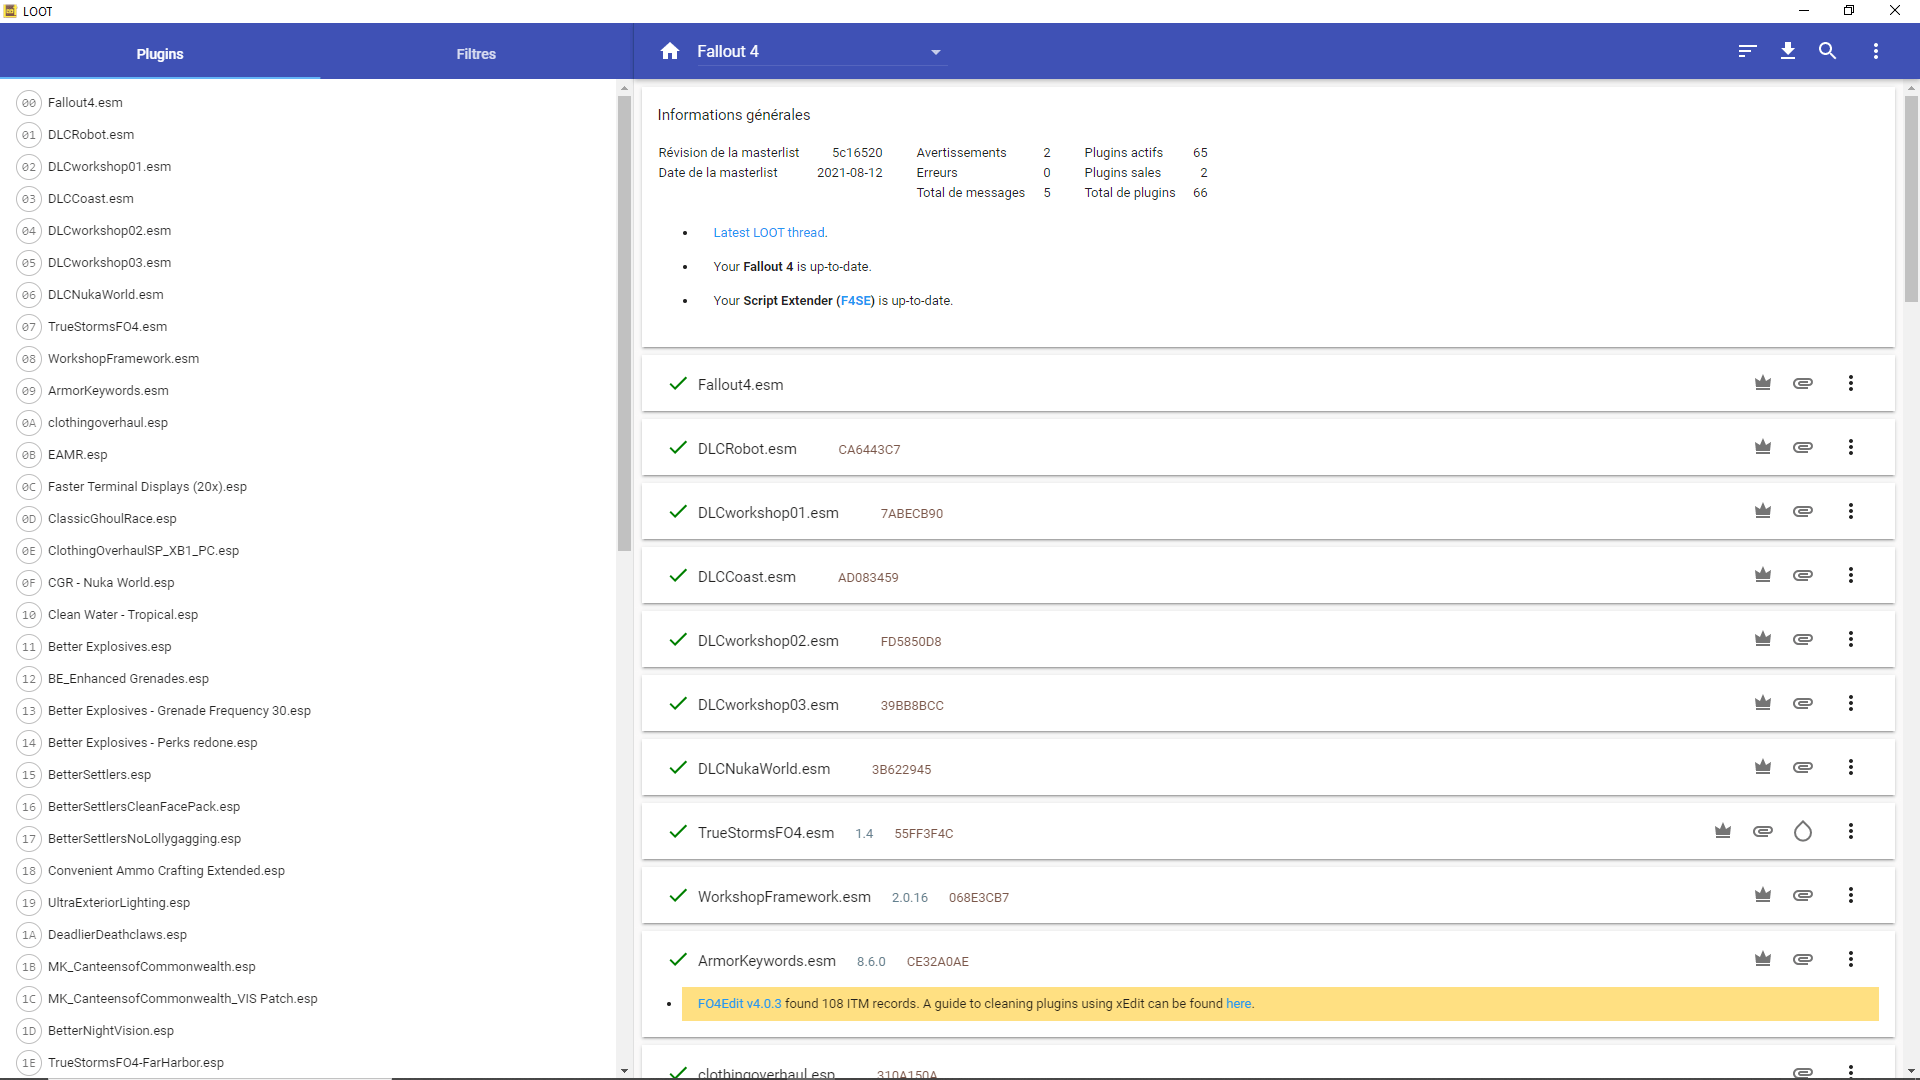This screenshot has width=1920, height=1080.
Task: Select BetterNightVision.esp in the sidebar
Action: tap(310, 1031)
